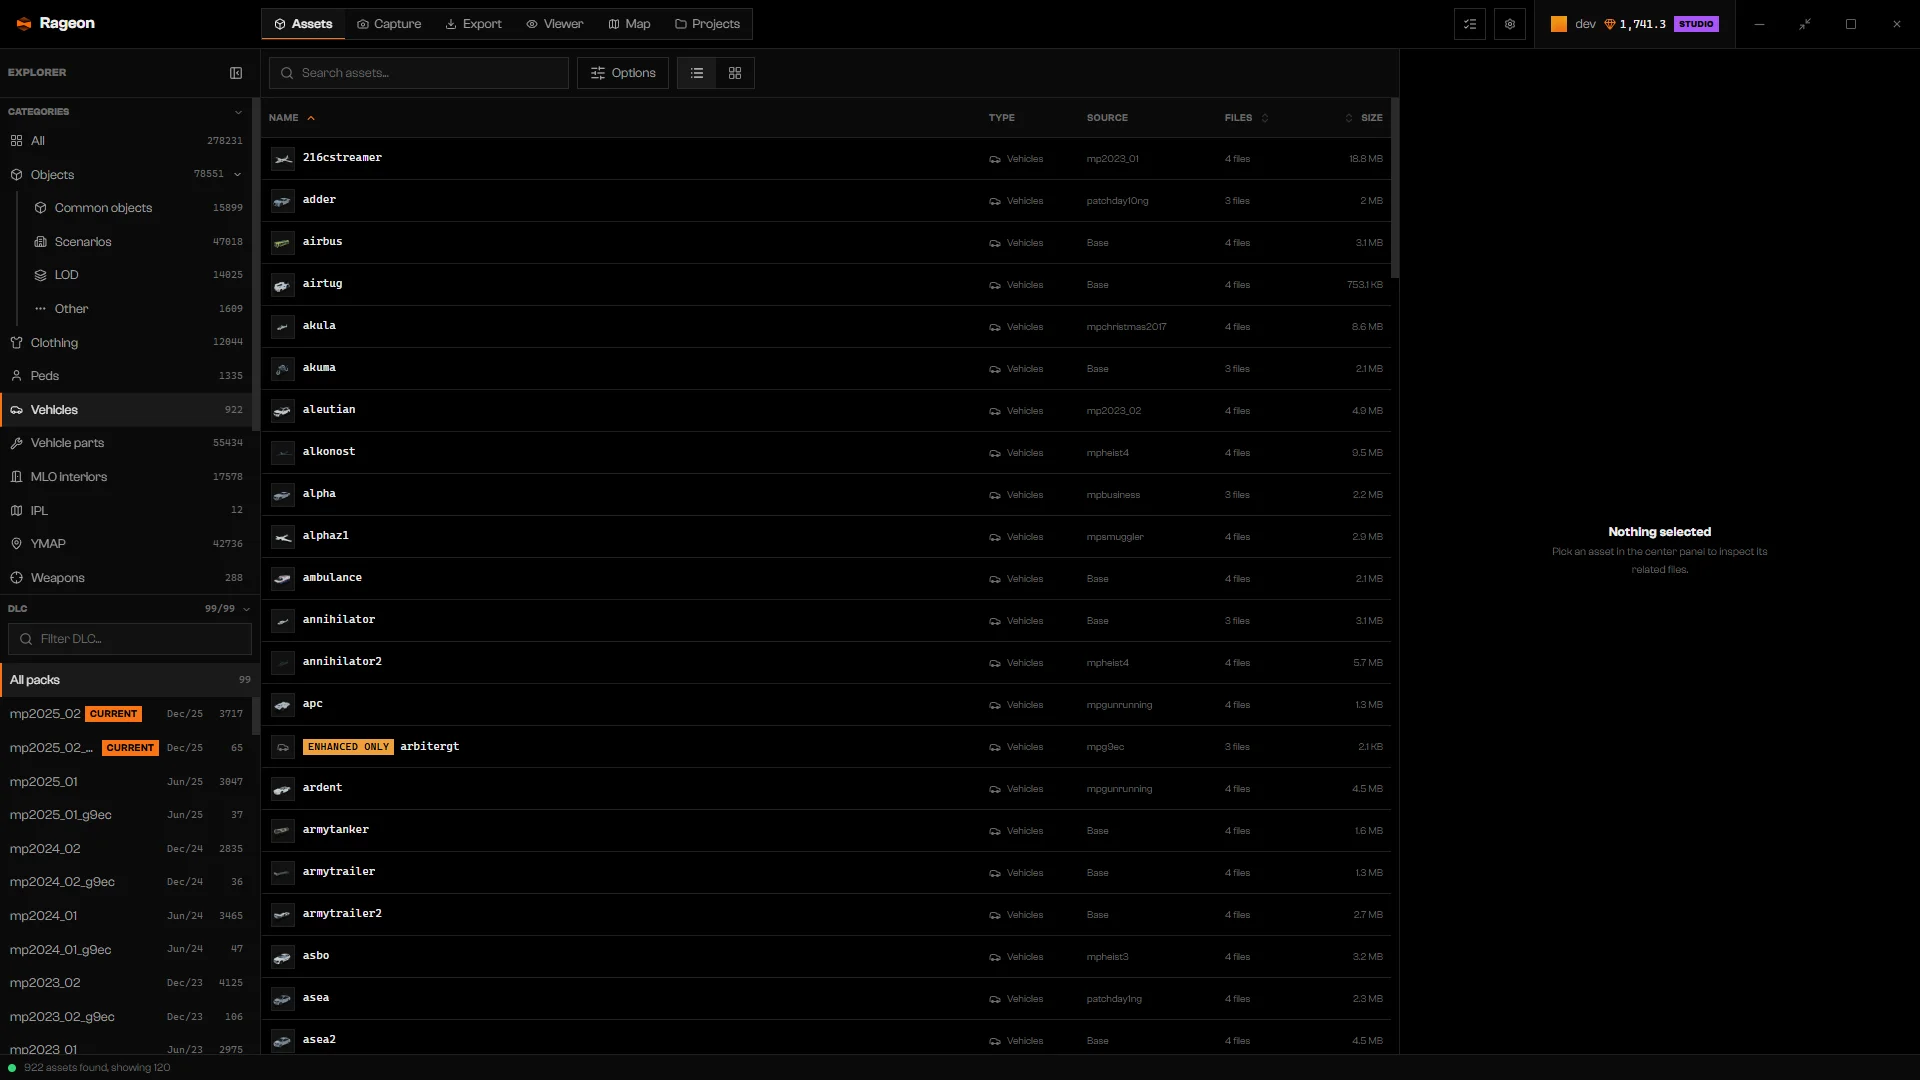The height and width of the screenshot is (1080, 1920).
Task: Open the Export tab
Action: click(474, 24)
